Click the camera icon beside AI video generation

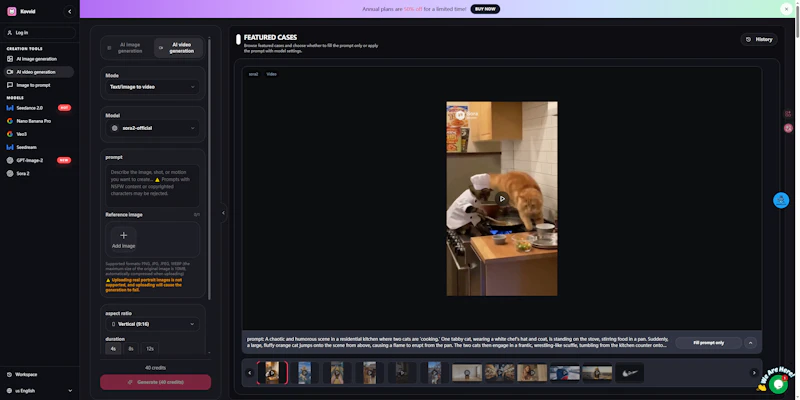pyautogui.click(x=10, y=72)
